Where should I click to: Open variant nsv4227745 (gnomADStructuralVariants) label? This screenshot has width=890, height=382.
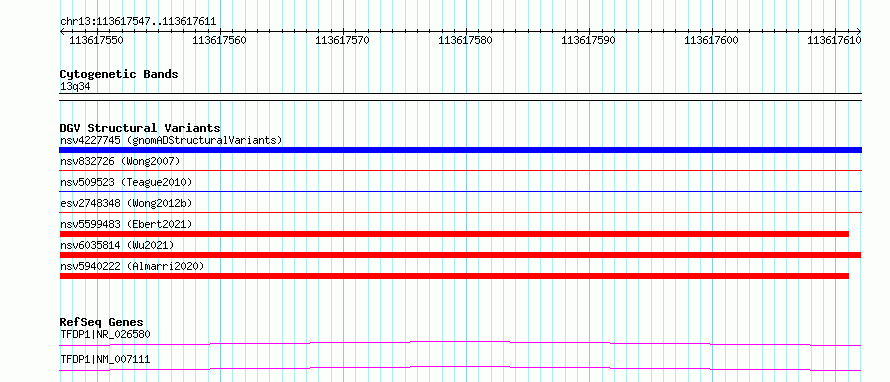[171, 140]
